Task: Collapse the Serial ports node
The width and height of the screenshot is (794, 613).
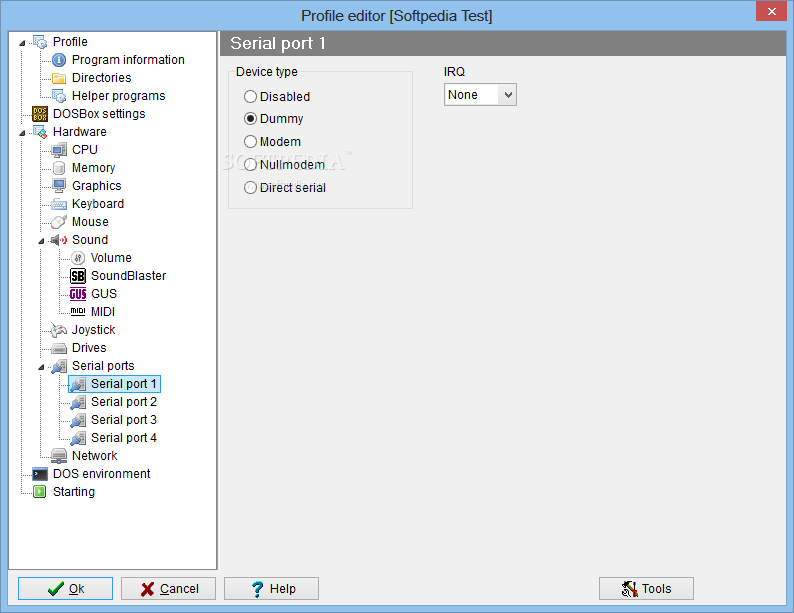Action: (x=42, y=367)
